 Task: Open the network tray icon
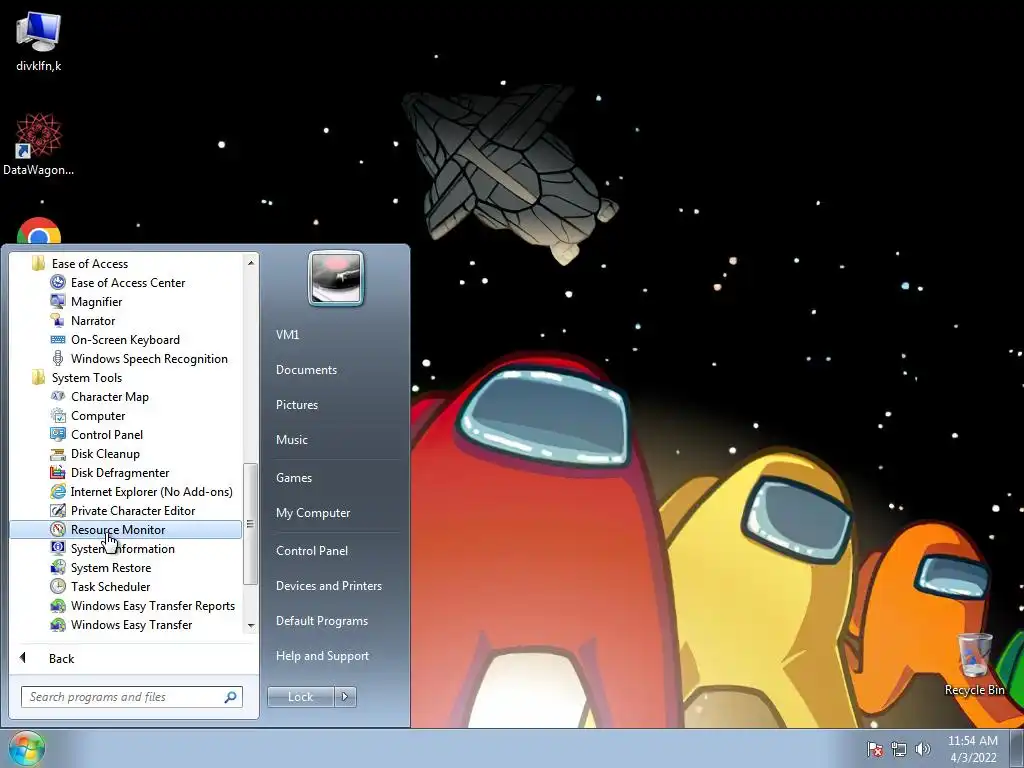click(x=899, y=748)
